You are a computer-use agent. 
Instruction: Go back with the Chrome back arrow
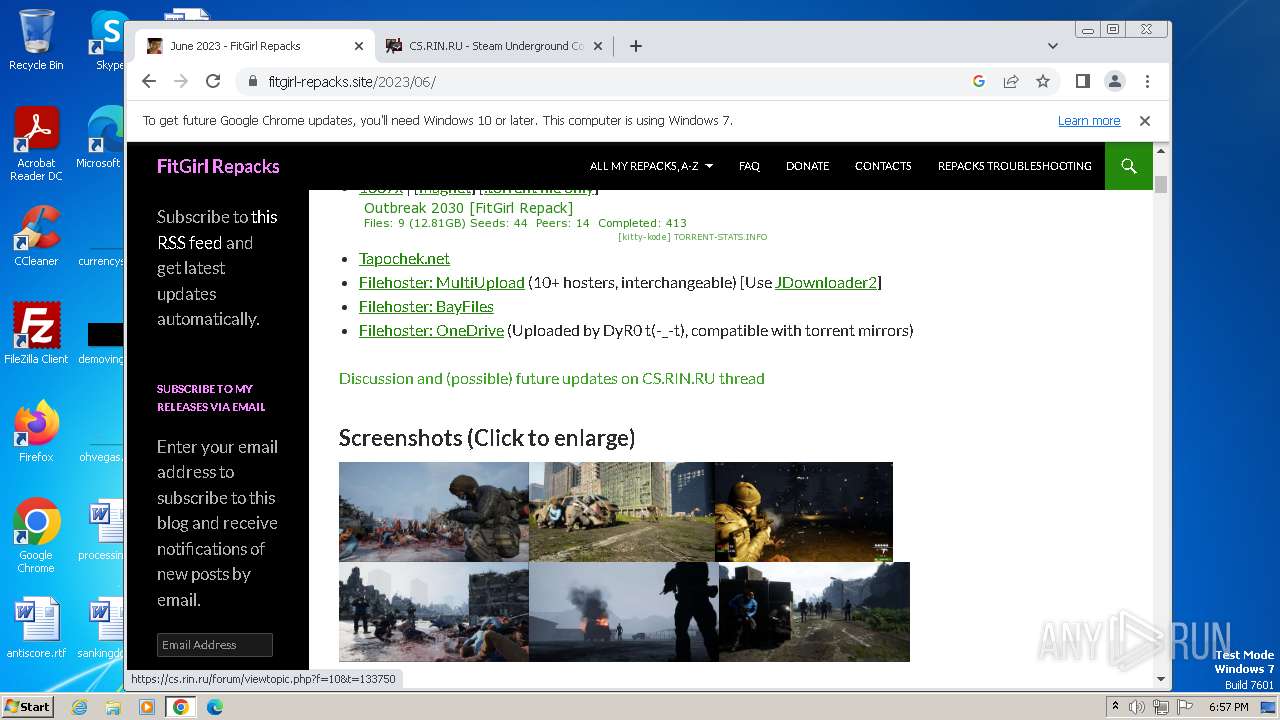coord(149,81)
